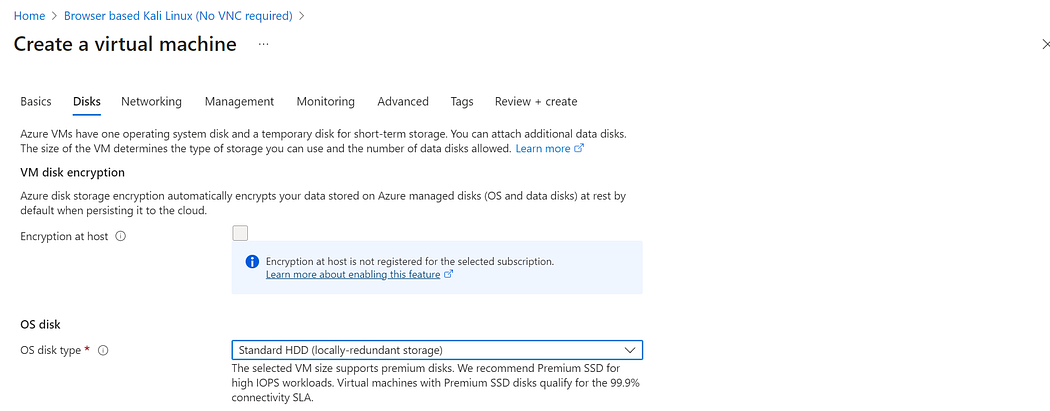This screenshot has height=411, width=1050.
Task: Switch to the Basics tab
Action: (x=36, y=102)
